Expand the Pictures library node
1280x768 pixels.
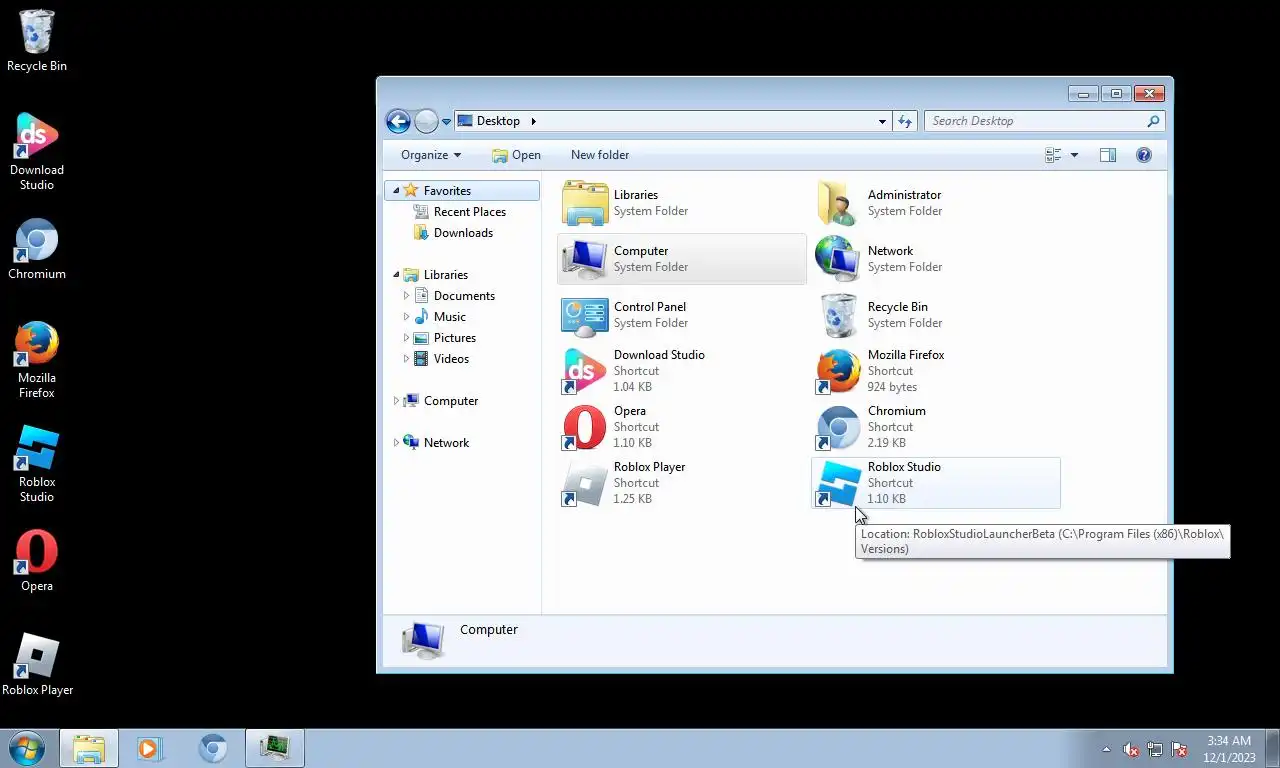[406, 338]
